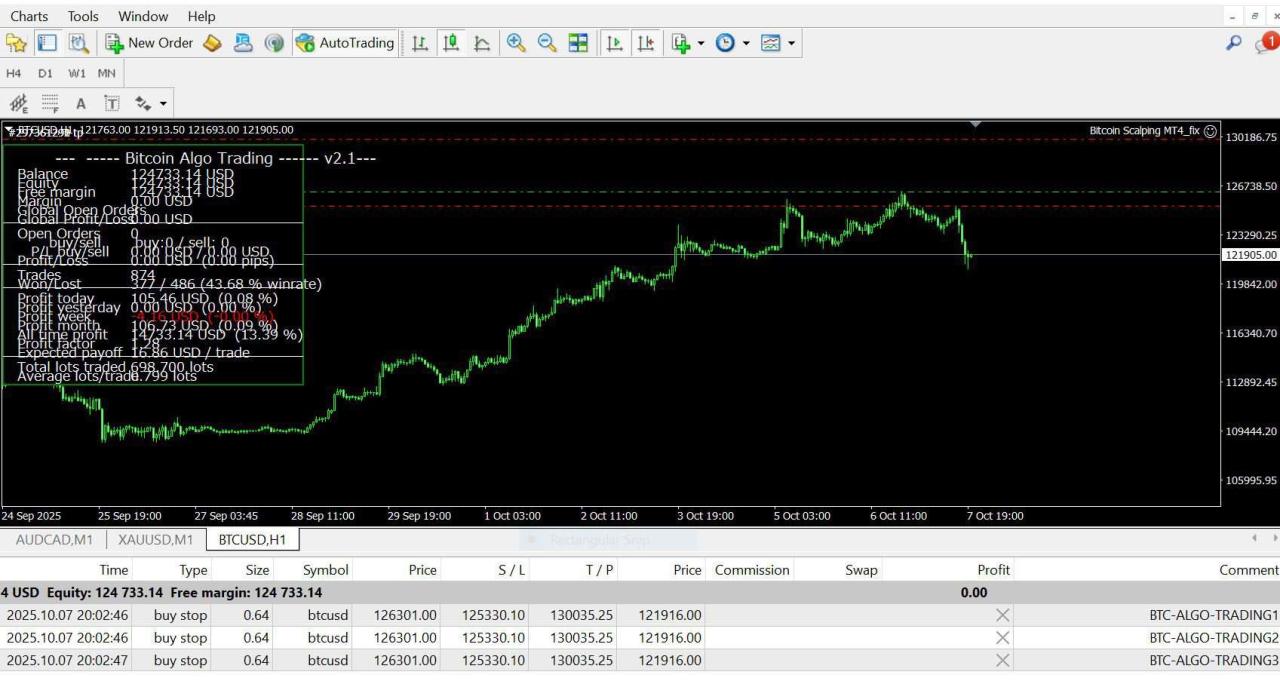1280x681 pixels.
Task: Sort orders by the Profit column header
Action: (994, 570)
